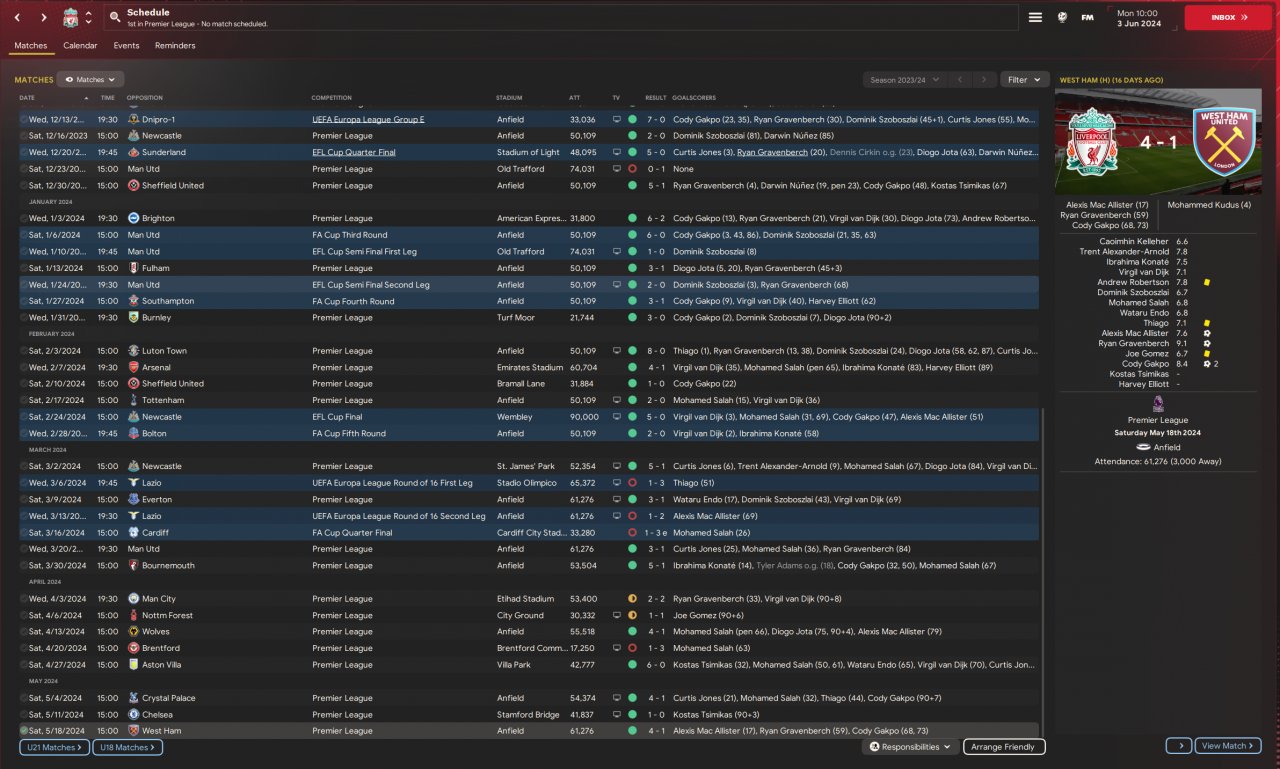Open the Season 2023/24 dropdown
Screen dimensions: 1280x769
[904, 79]
